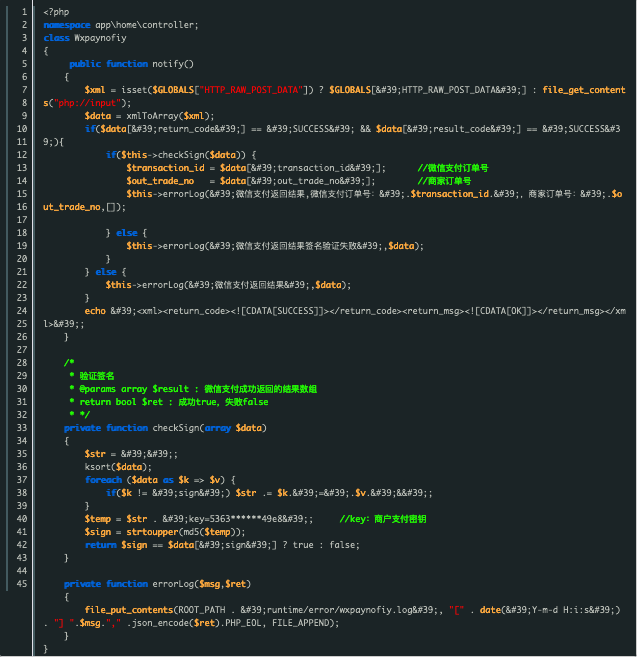Screen dimensions: 638x657
Task: Click the "json_encode($ret)" call
Action: [178, 623]
